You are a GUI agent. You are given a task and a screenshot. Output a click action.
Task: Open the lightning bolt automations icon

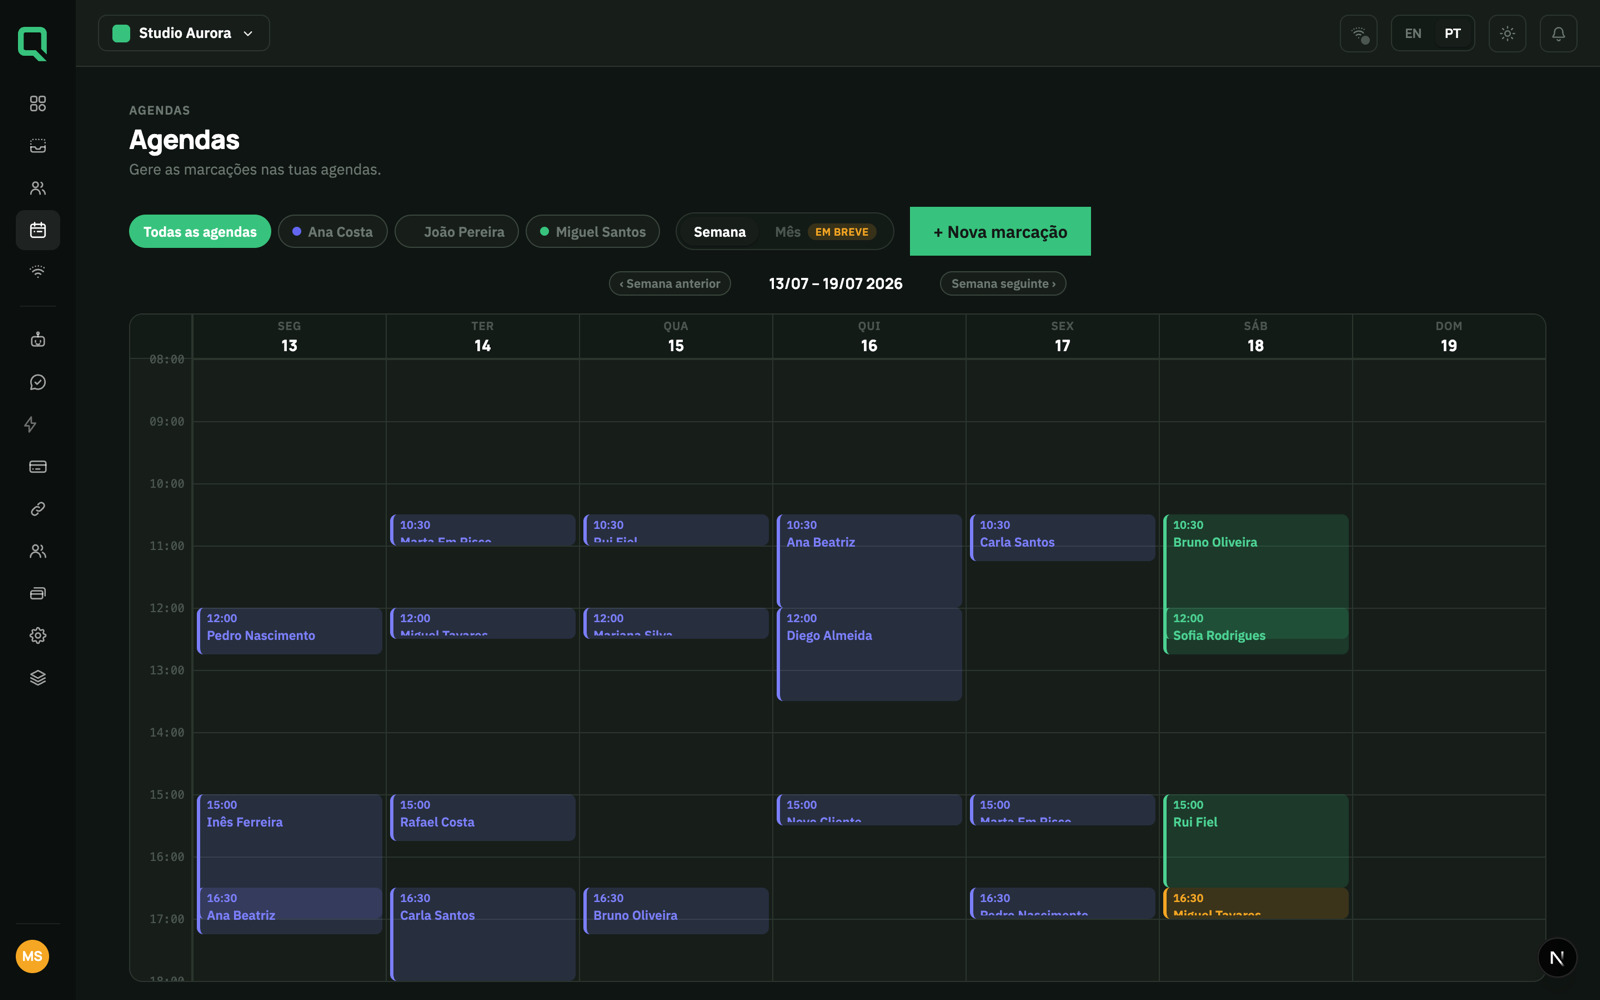[x=31, y=424]
